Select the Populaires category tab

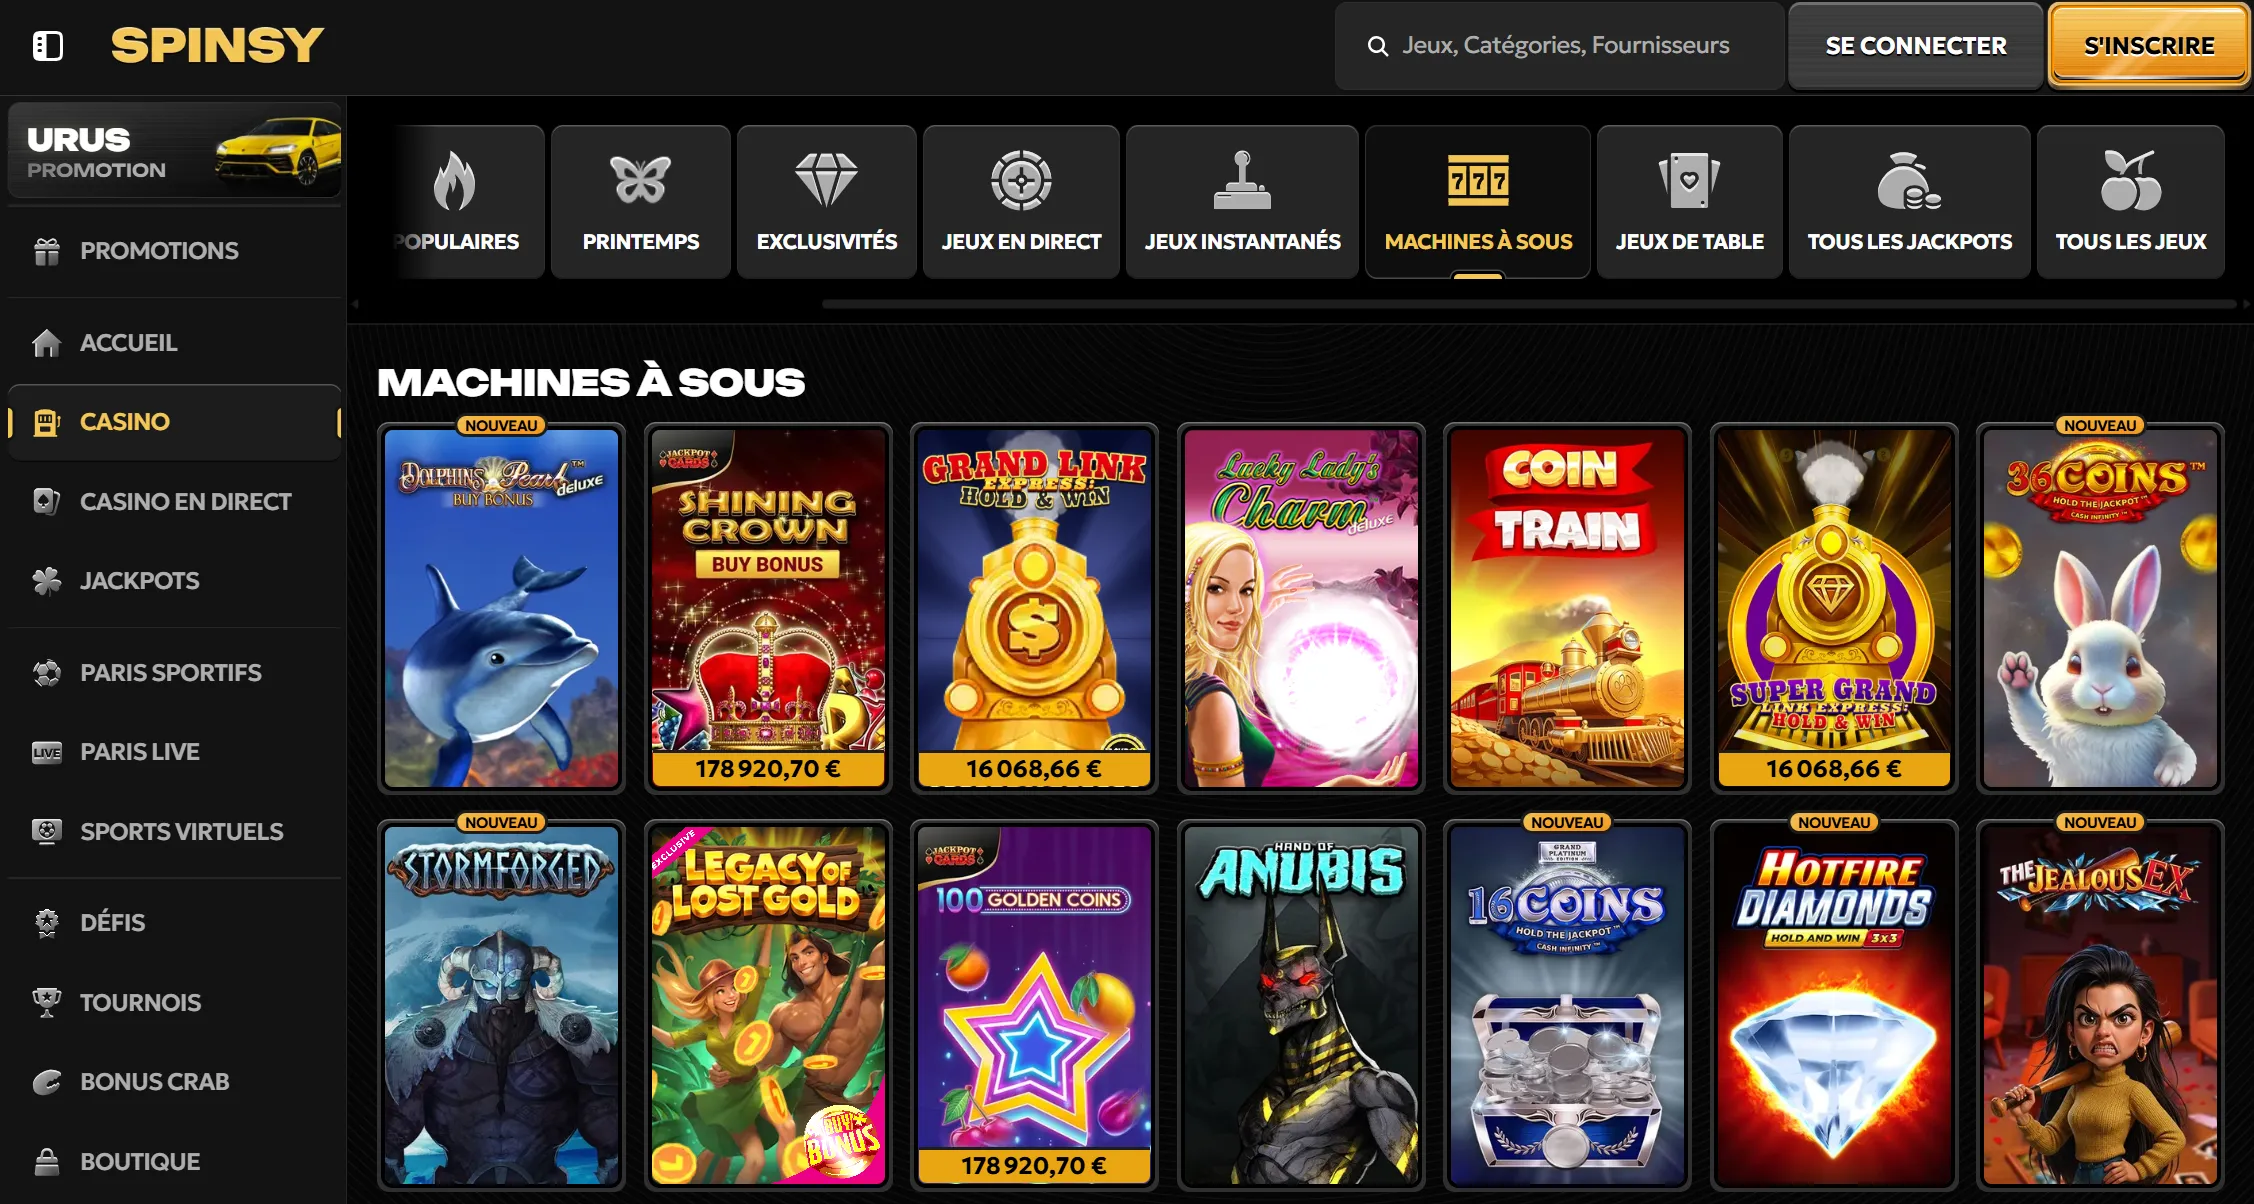(470, 202)
